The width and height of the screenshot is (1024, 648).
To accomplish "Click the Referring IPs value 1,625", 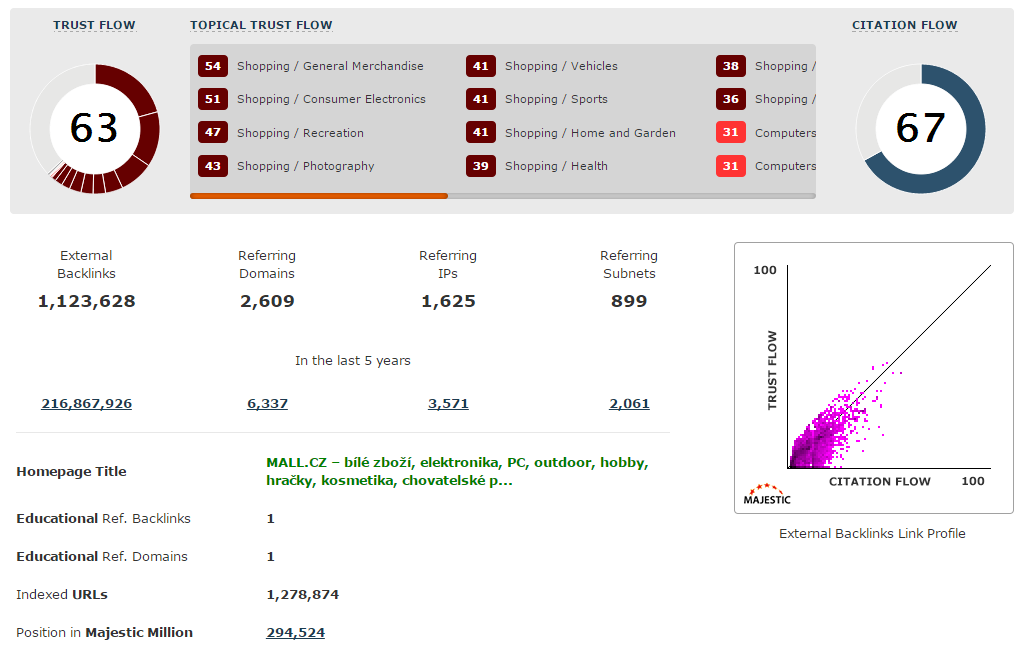I will tap(448, 301).
